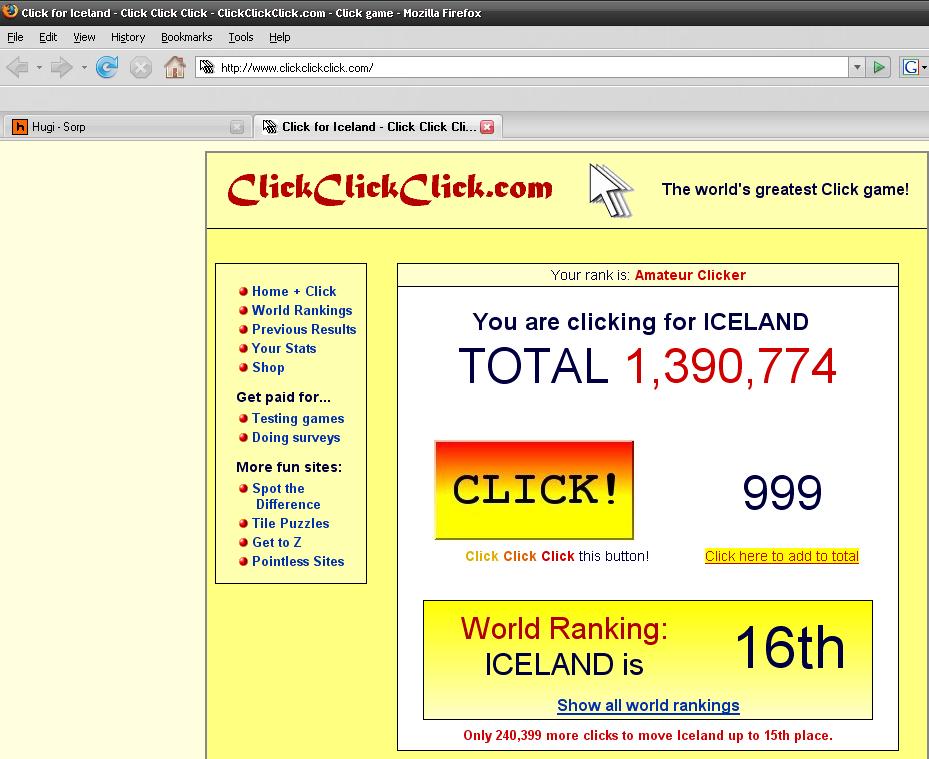The width and height of the screenshot is (929, 759).
Task: Click the Firefox back arrow button
Action: [18, 67]
